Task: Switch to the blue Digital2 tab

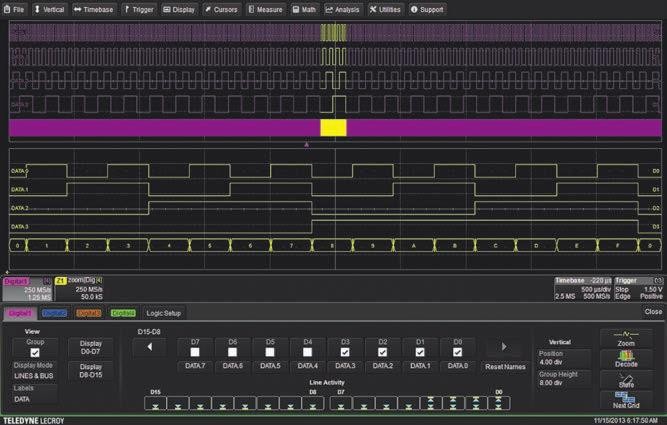Action: tap(54, 314)
